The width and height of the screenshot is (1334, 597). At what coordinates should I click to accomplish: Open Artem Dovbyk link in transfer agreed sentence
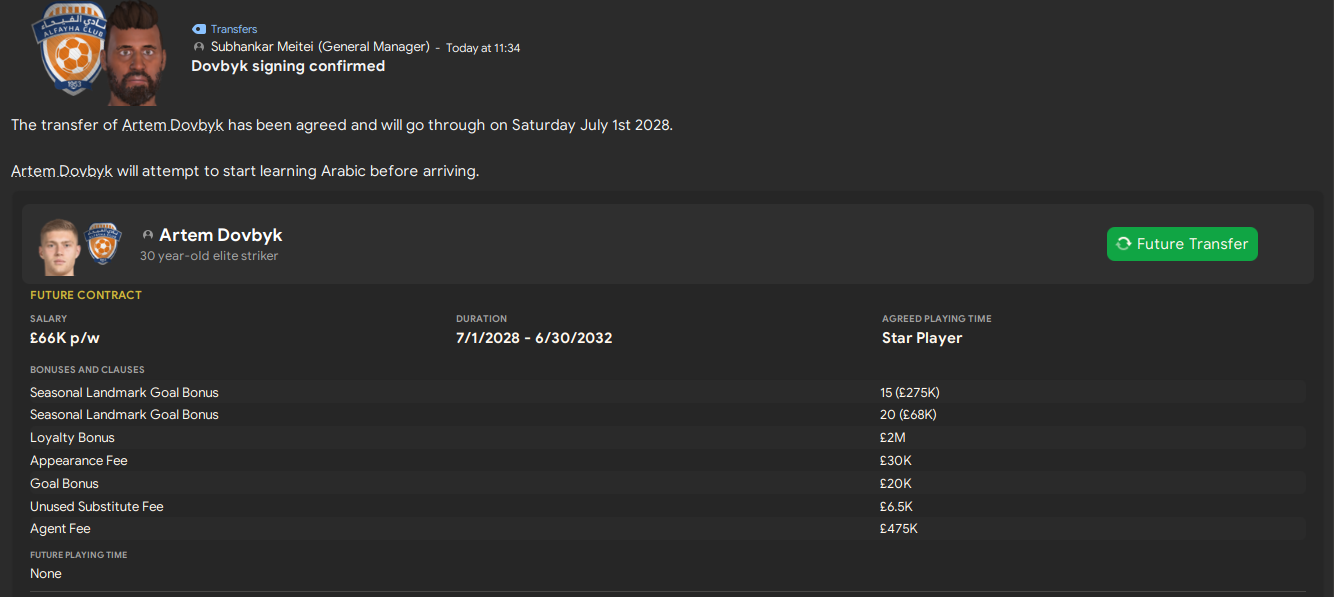[173, 125]
